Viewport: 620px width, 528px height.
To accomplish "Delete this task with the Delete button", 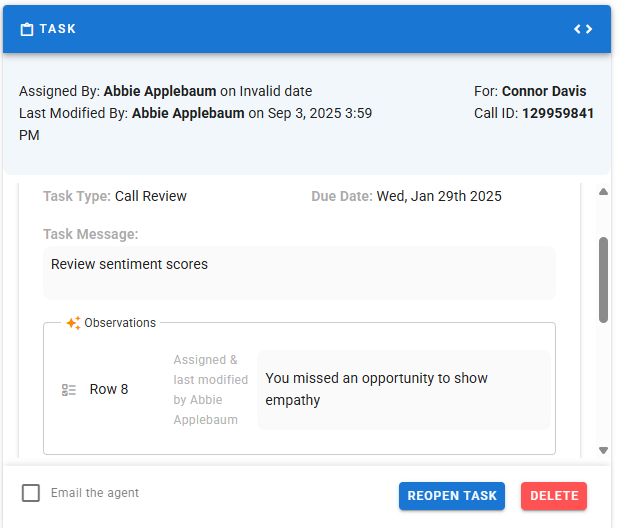I will (x=554, y=496).
